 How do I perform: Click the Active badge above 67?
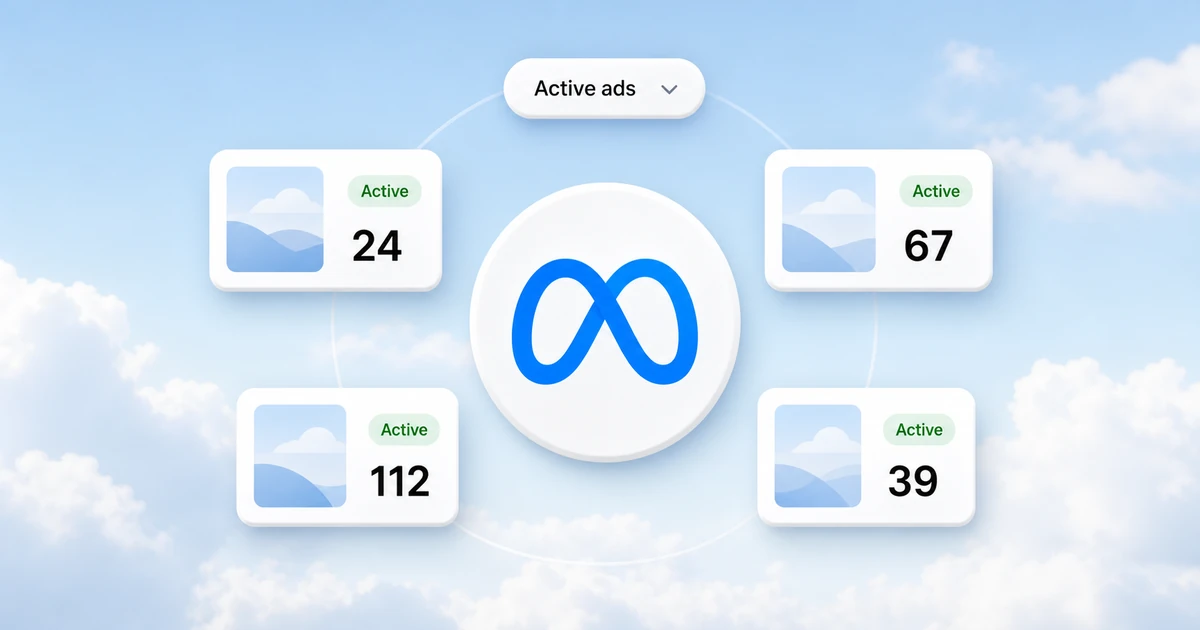[x=936, y=191]
